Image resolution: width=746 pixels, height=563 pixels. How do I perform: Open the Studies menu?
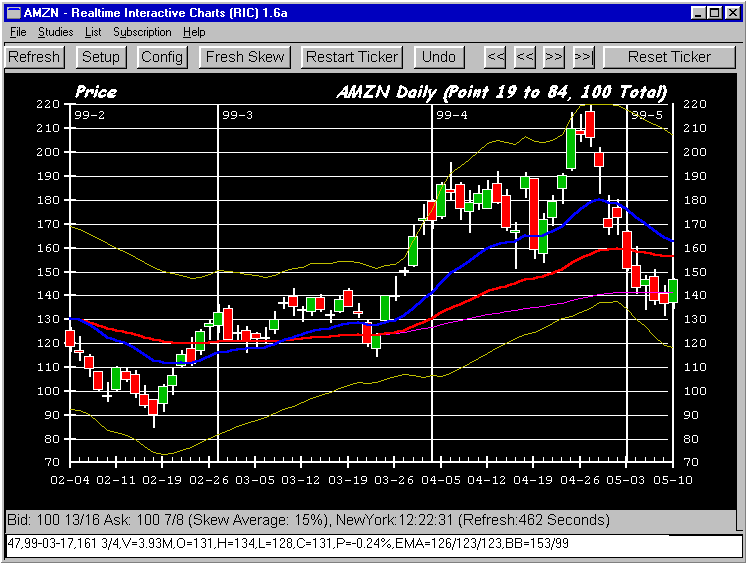[x=55, y=32]
